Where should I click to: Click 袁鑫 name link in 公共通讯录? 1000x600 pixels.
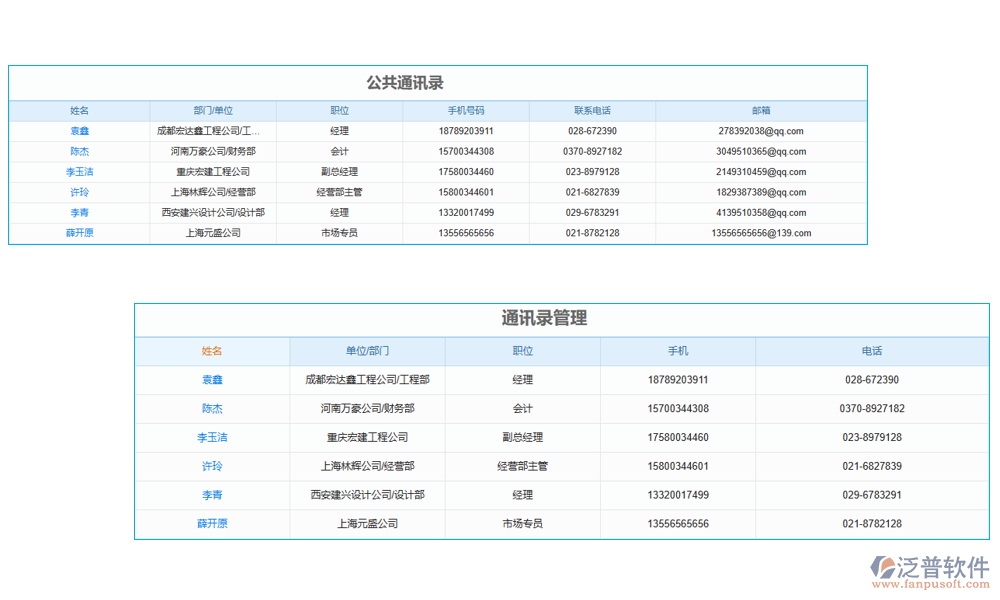pyautogui.click(x=79, y=131)
